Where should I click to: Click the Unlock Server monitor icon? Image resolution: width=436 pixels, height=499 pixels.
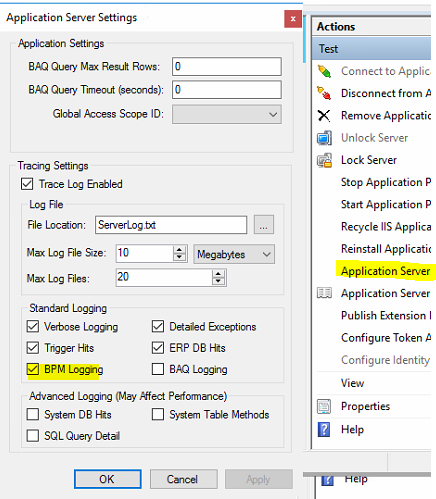pyautogui.click(x=324, y=138)
